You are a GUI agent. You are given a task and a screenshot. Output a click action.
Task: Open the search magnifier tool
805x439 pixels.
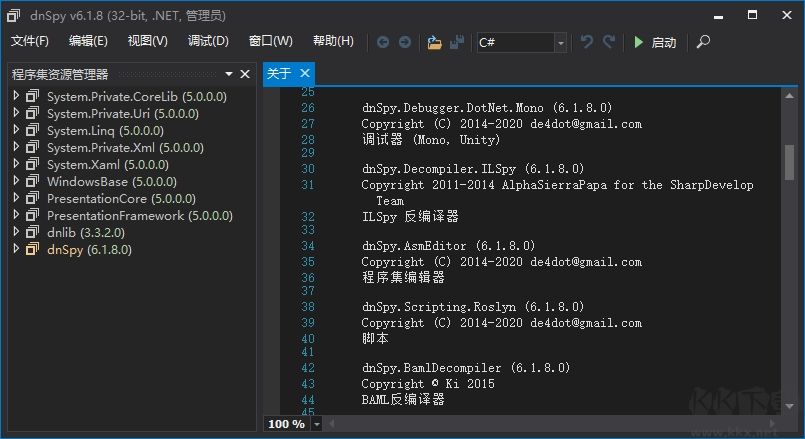coord(703,42)
